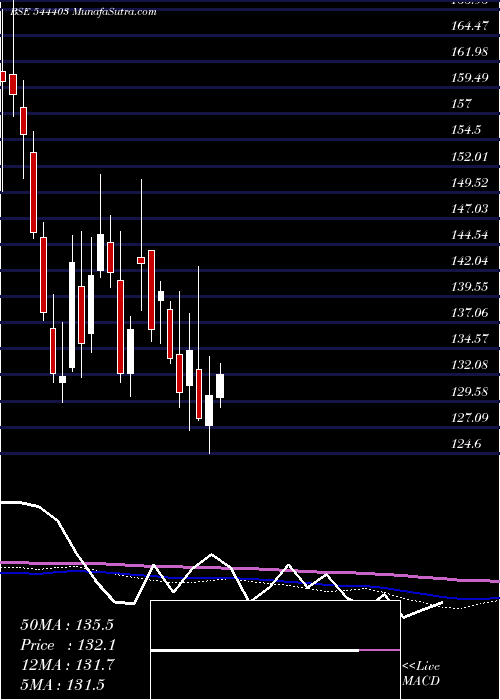The image size is (500, 700).
Task: Click the 157 price axis label
Action: click(x=462, y=104)
